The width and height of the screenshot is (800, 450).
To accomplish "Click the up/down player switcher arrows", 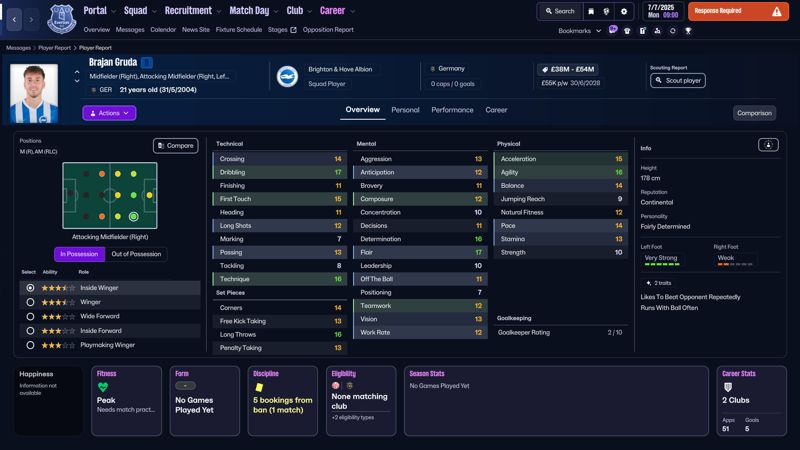I will point(77,77).
